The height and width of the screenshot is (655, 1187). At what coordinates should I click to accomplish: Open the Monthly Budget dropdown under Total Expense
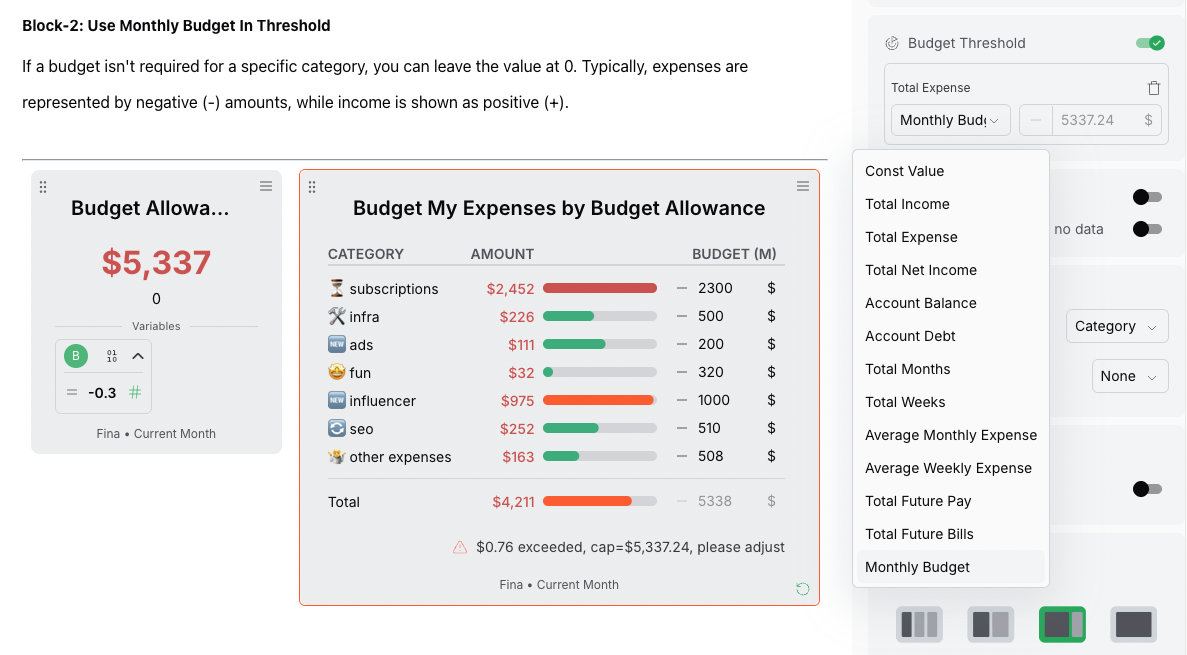[950, 119]
